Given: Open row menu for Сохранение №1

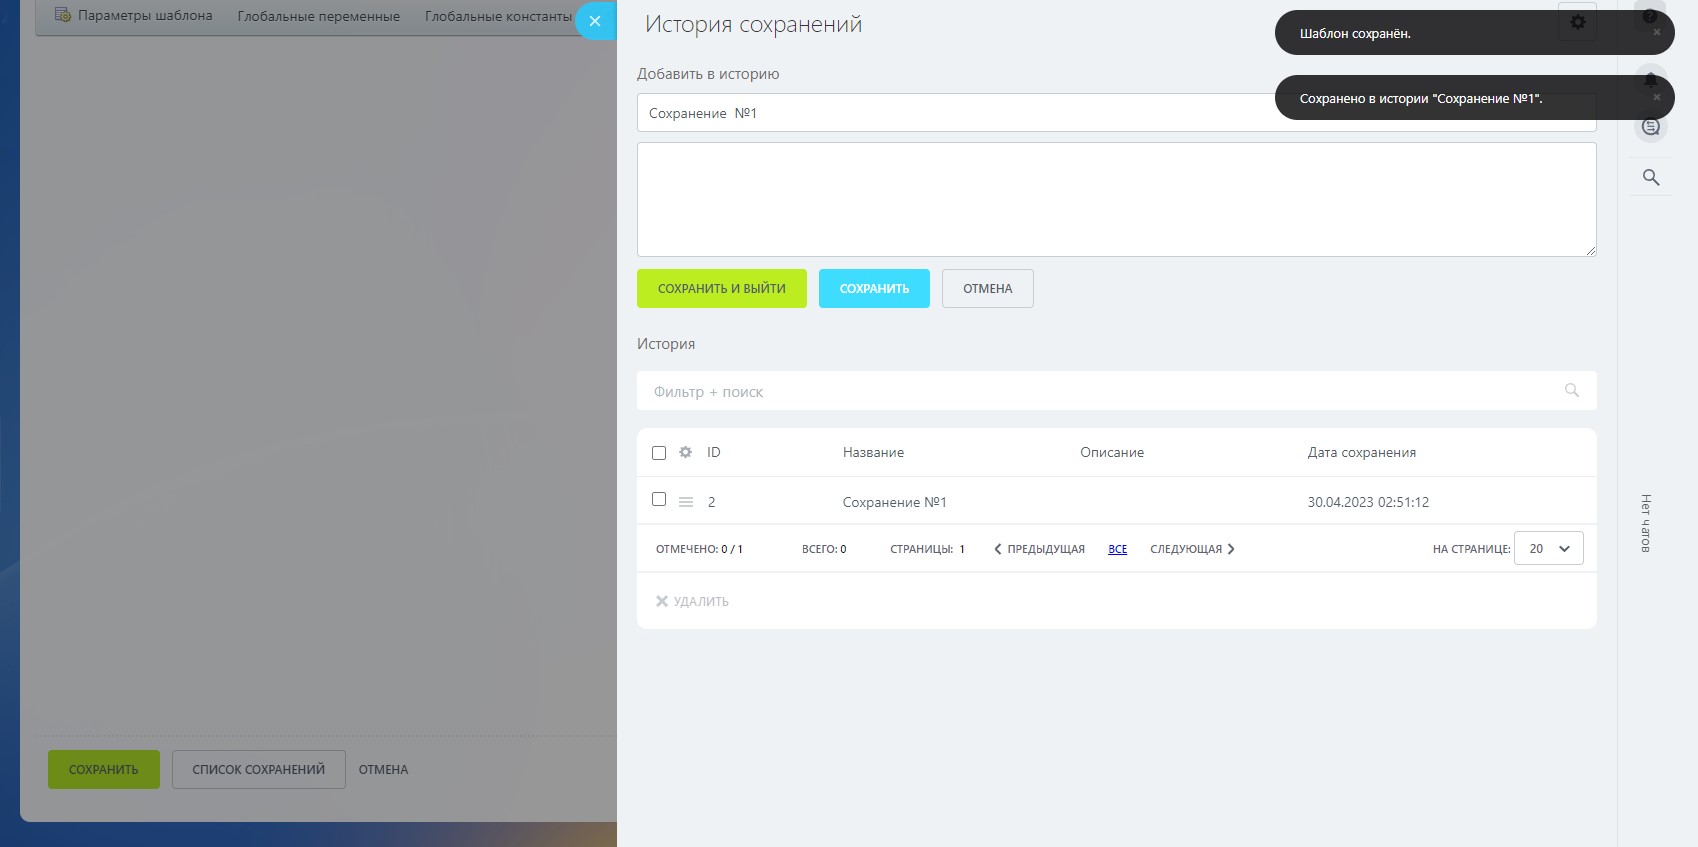Looking at the screenshot, I should 686,502.
